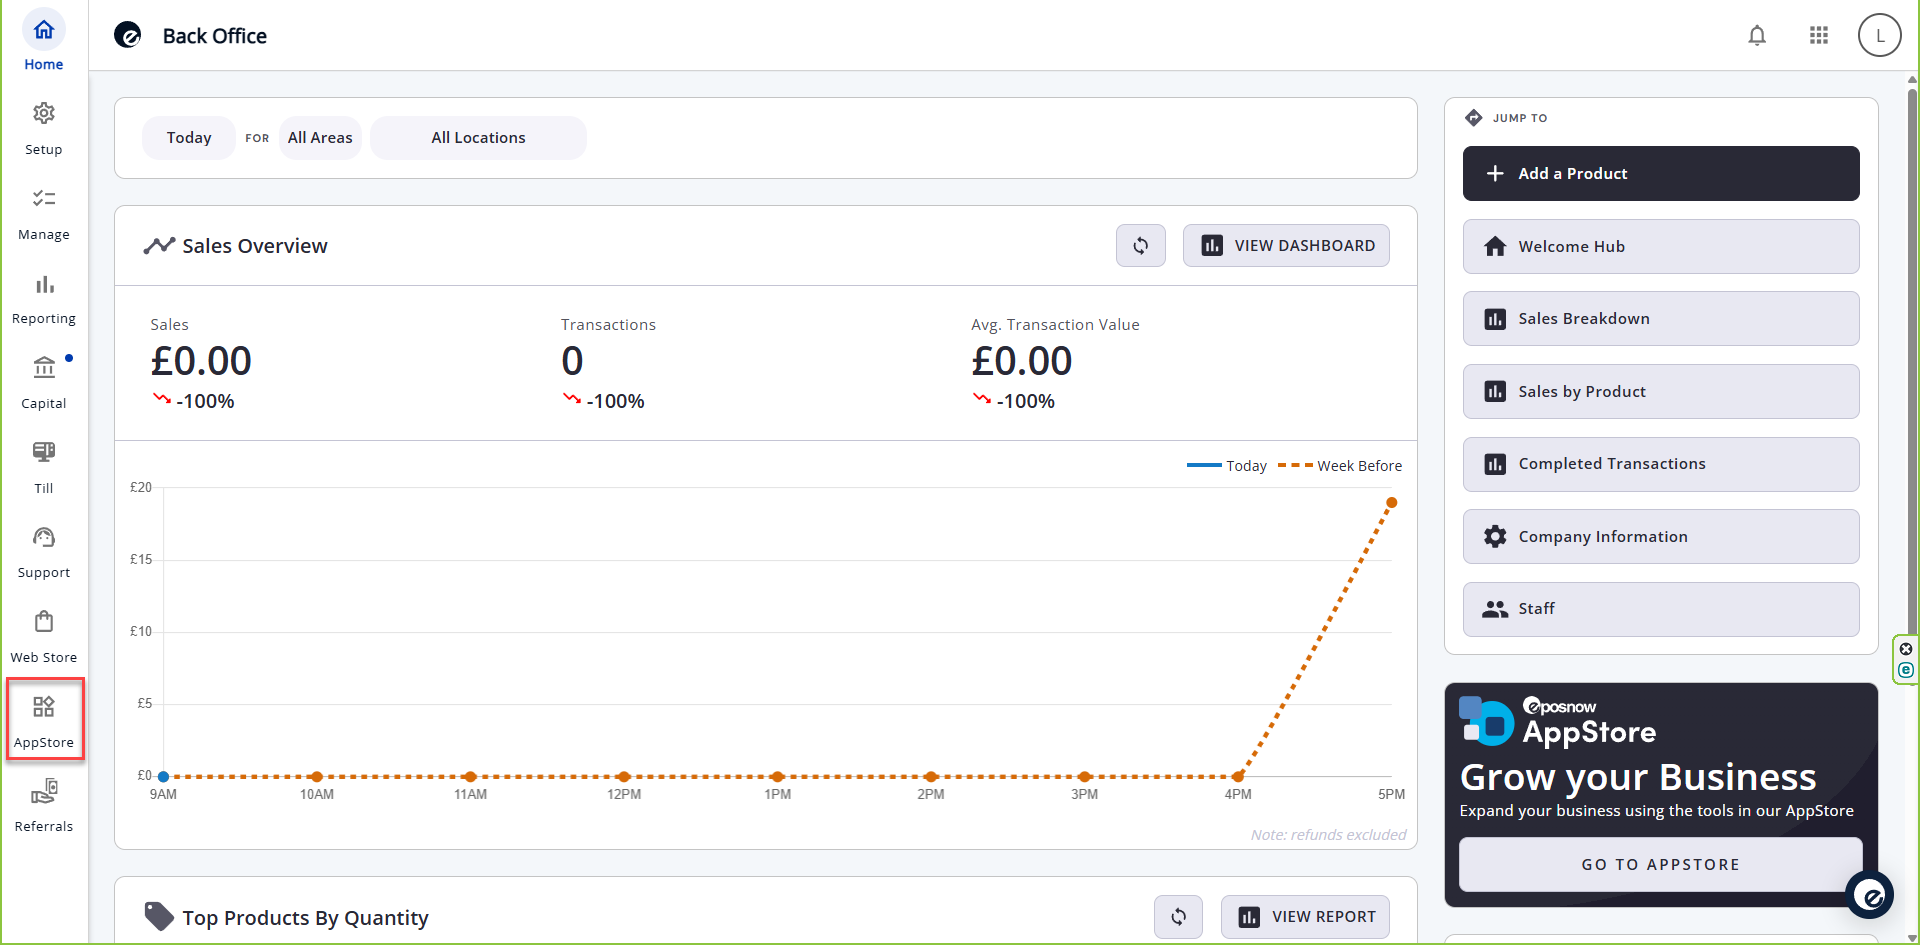Launch the Till from sidebar
This screenshot has width=1920, height=945.
[x=44, y=468]
